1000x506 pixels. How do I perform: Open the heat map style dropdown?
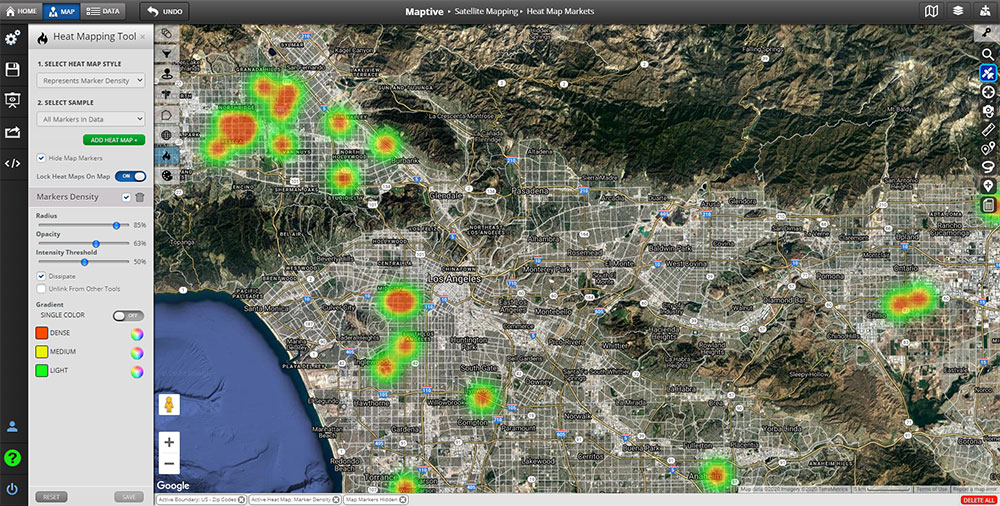point(91,80)
